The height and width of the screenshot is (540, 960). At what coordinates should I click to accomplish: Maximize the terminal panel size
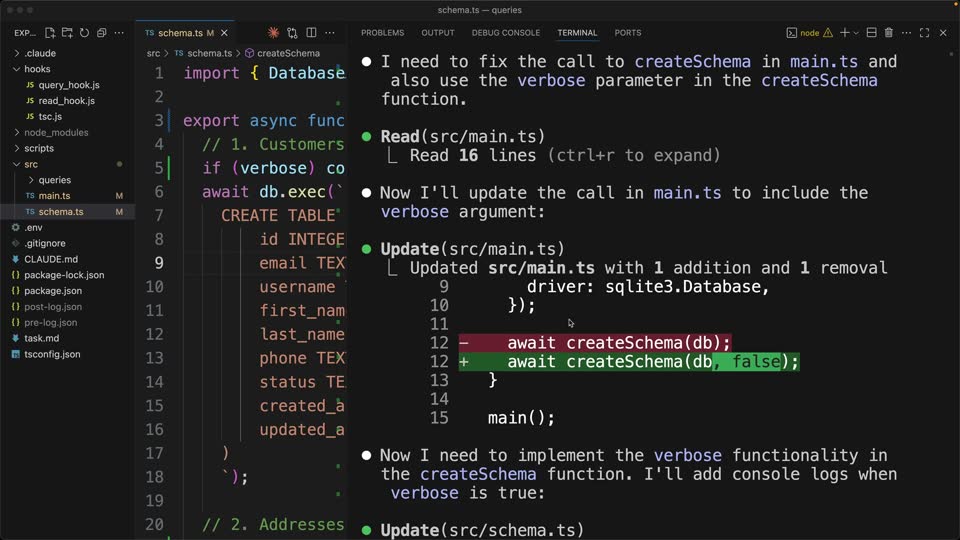(x=924, y=33)
